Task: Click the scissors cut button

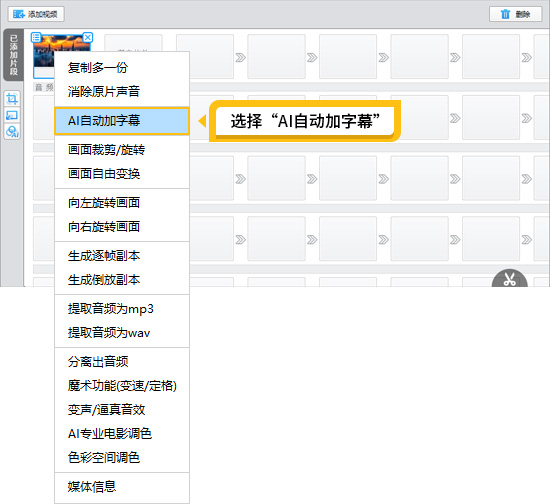Action: pyautogui.click(x=509, y=280)
